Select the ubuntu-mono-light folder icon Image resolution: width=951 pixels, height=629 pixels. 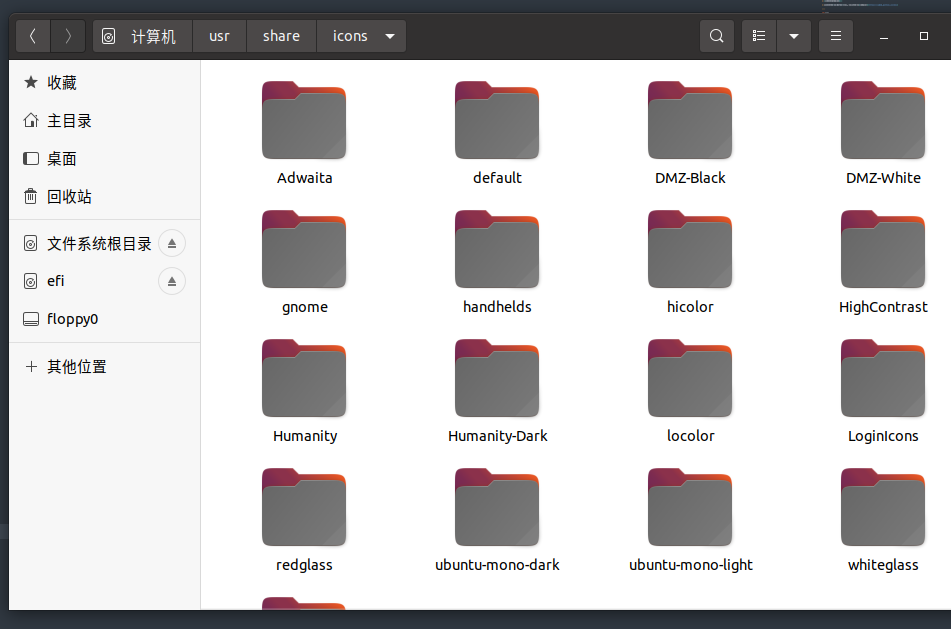click(x=690, y=508)
